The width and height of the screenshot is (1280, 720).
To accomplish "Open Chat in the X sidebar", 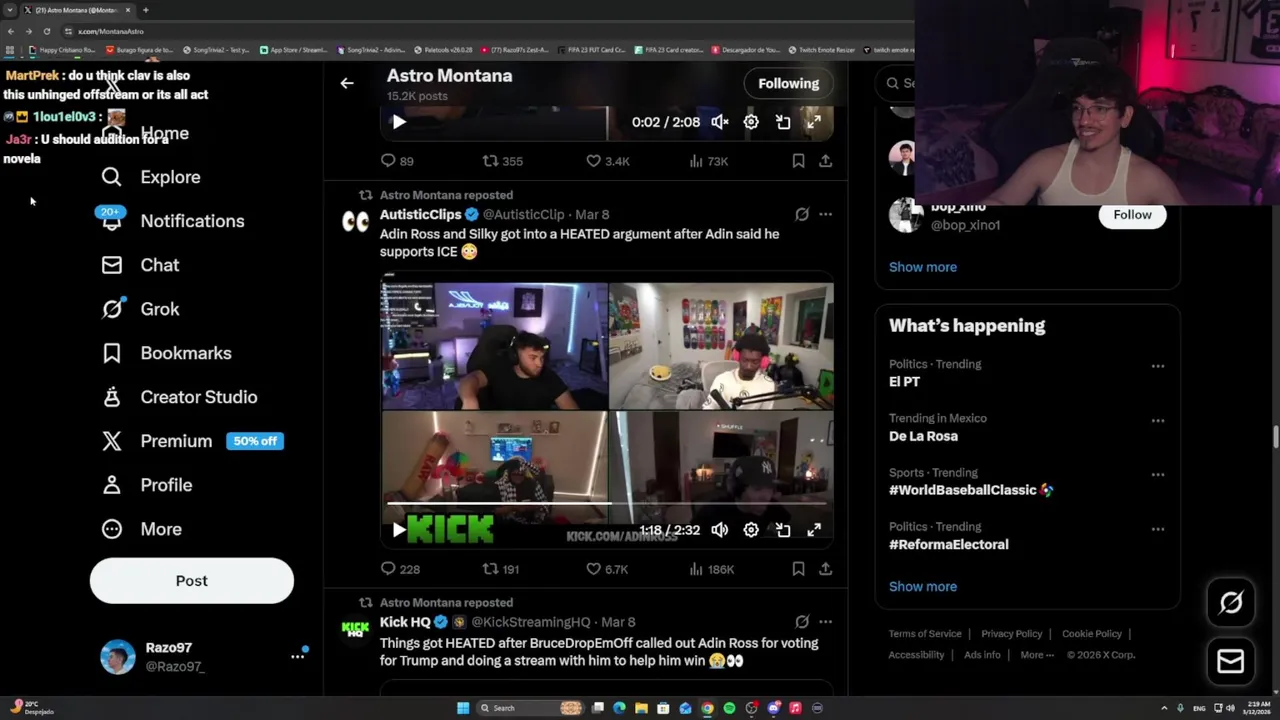I will 140,265.
